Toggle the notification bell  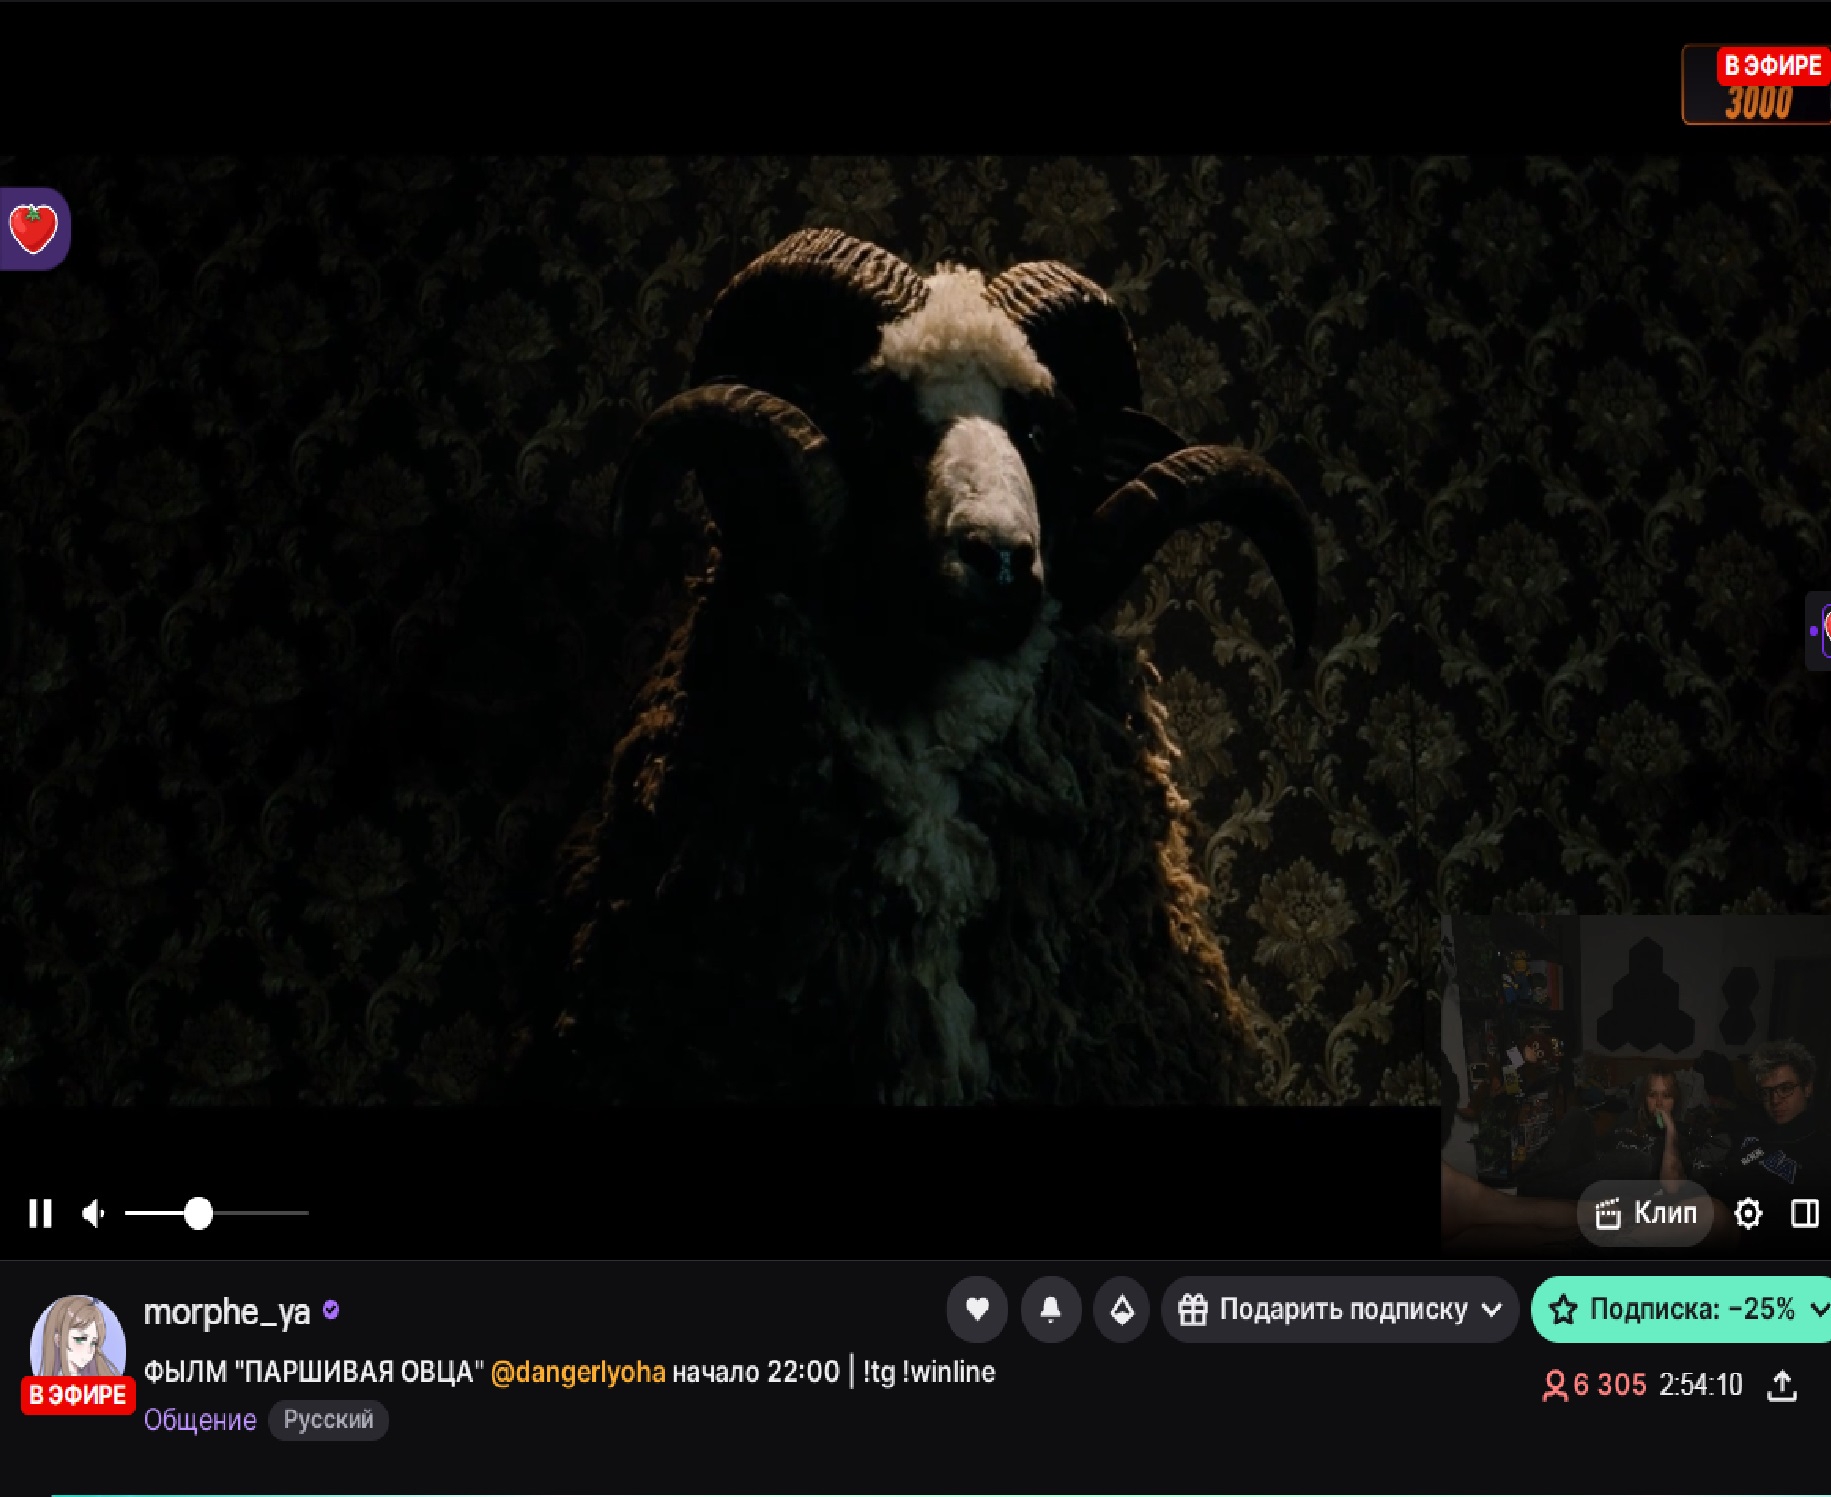click(x=1050, y=1309)
